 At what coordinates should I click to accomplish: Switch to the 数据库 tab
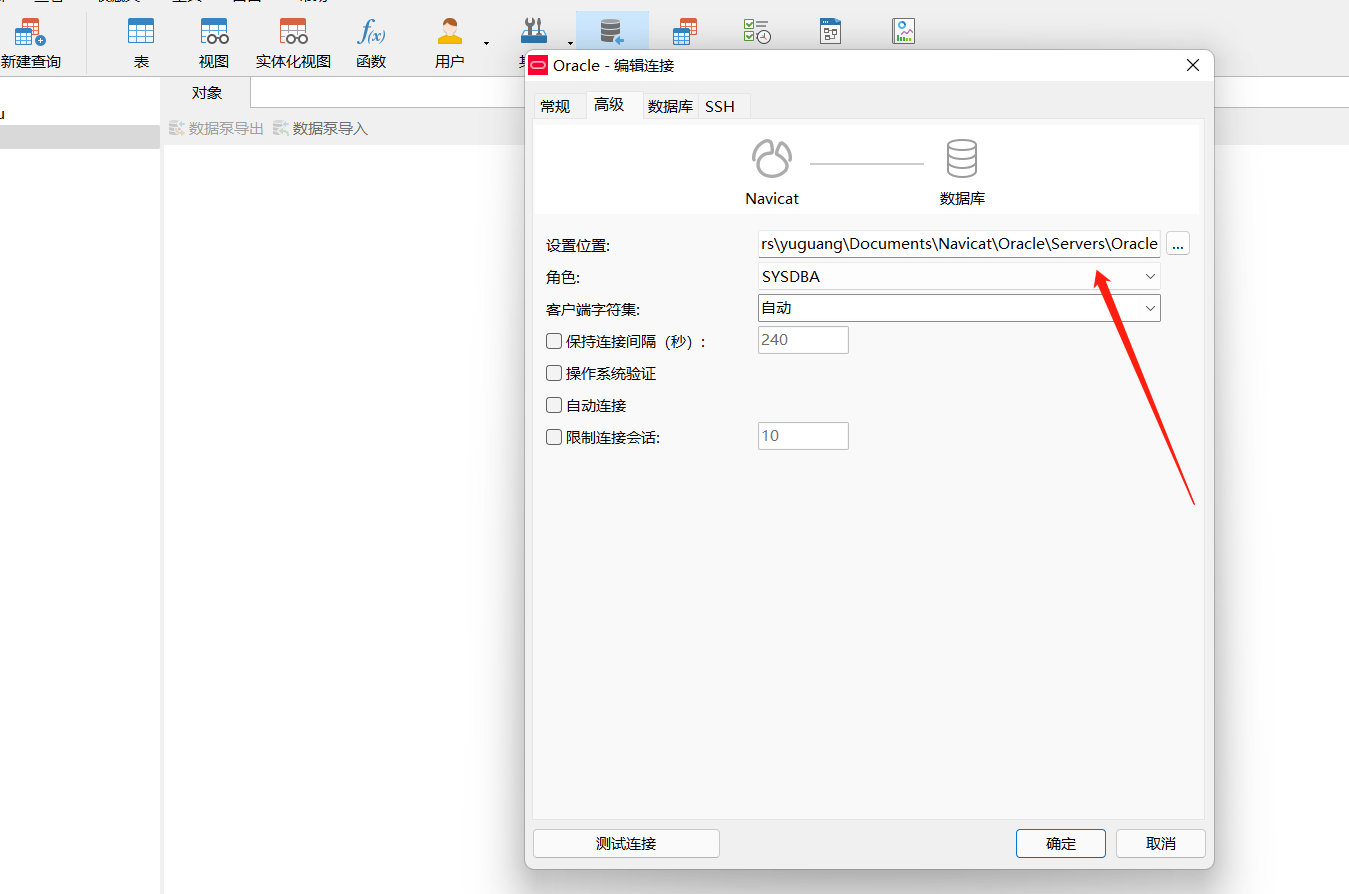coord(670,106)
